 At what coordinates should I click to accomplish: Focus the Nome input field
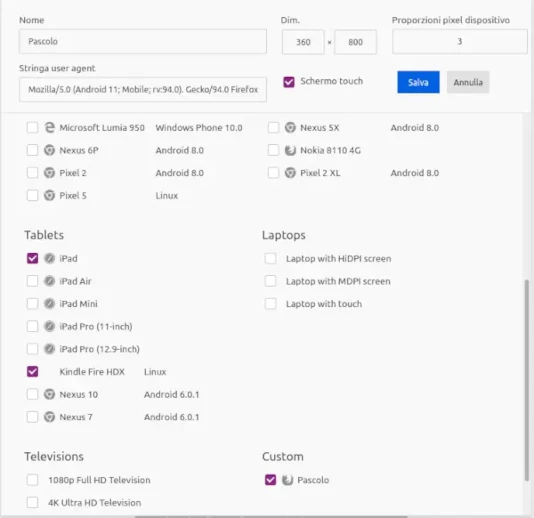coord(143,42)
